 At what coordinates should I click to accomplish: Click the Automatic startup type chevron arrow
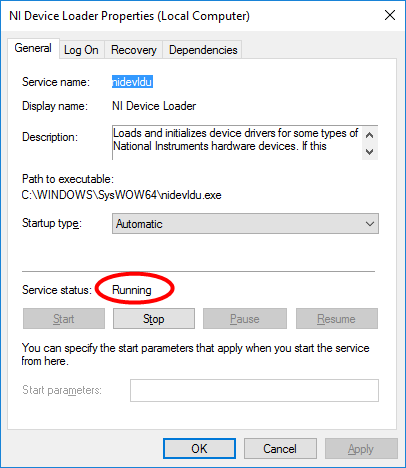coord(370,224)
